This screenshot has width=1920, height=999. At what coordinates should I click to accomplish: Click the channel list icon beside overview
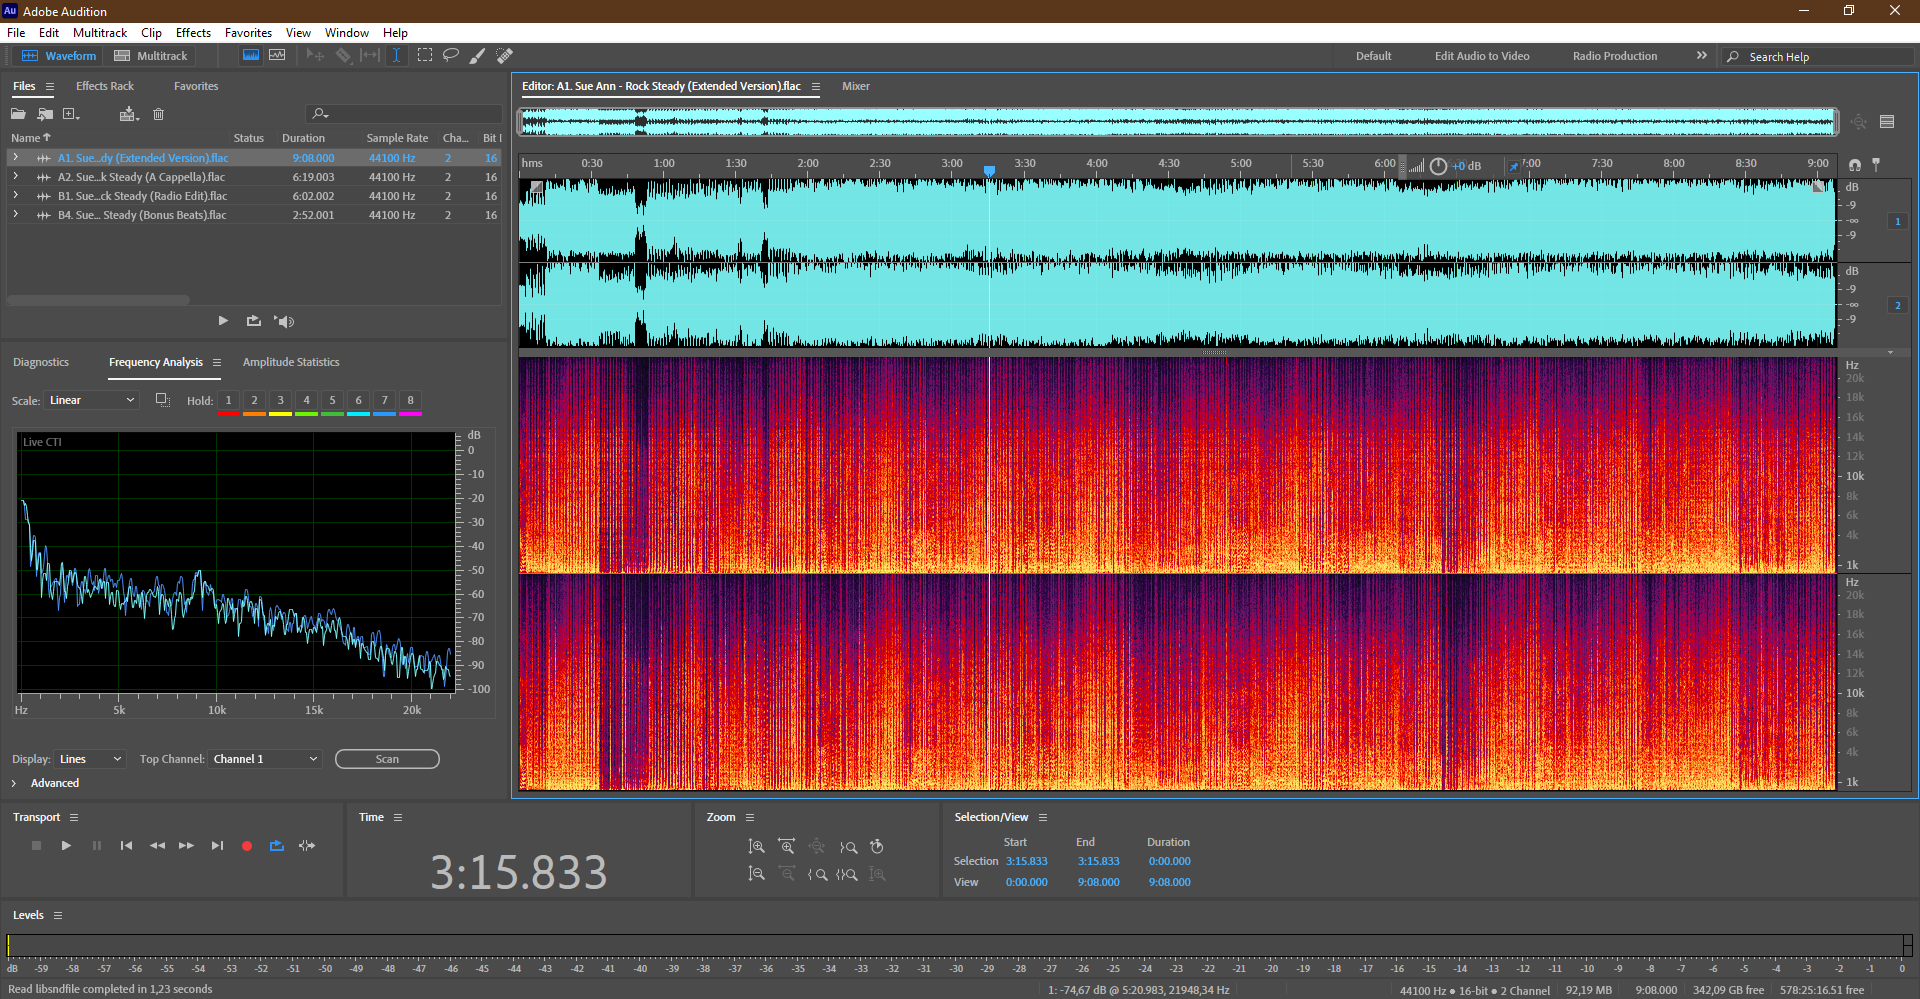1887,122
